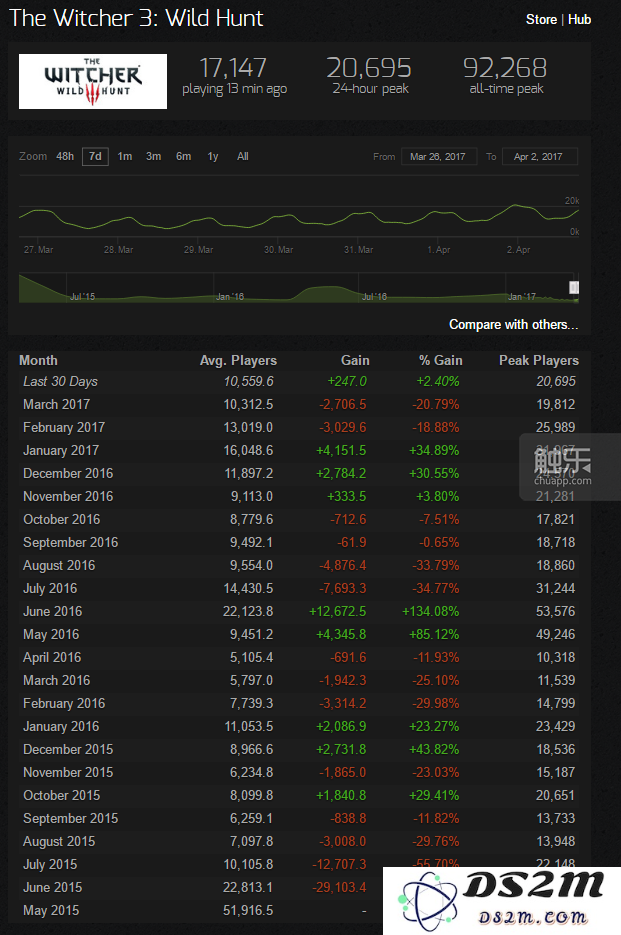Viewport: 621px width, 935px height.
Task: Click the 92,268 all-time peak figure
Action: (x=505, y=68)
